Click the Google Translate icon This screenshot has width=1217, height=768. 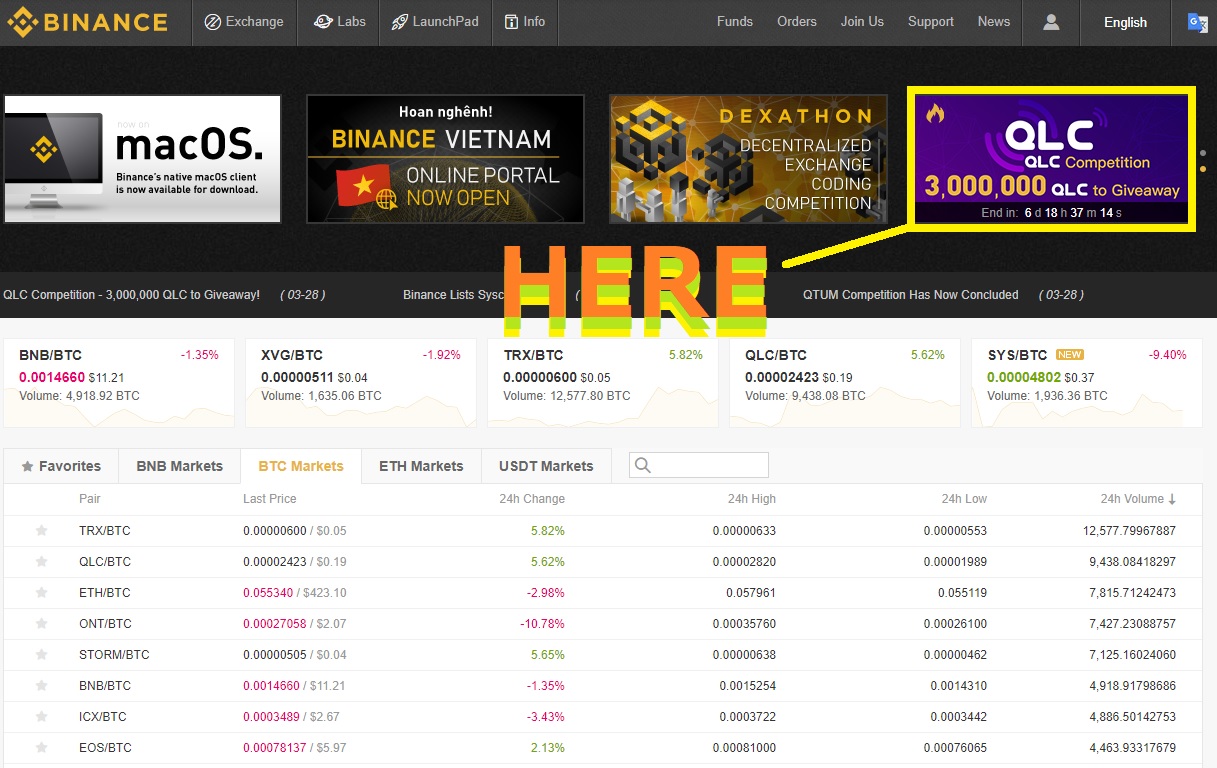pos(1197,22)
